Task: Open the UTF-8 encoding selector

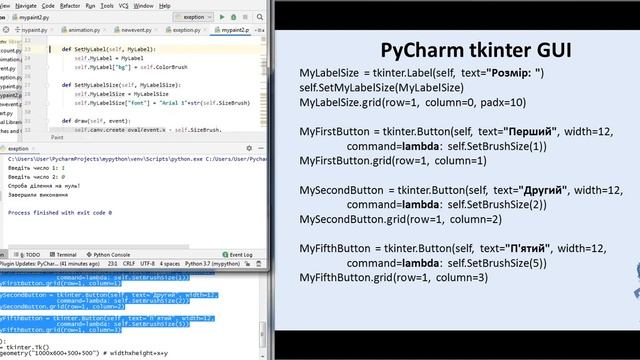Action: [x=147, y=264]
